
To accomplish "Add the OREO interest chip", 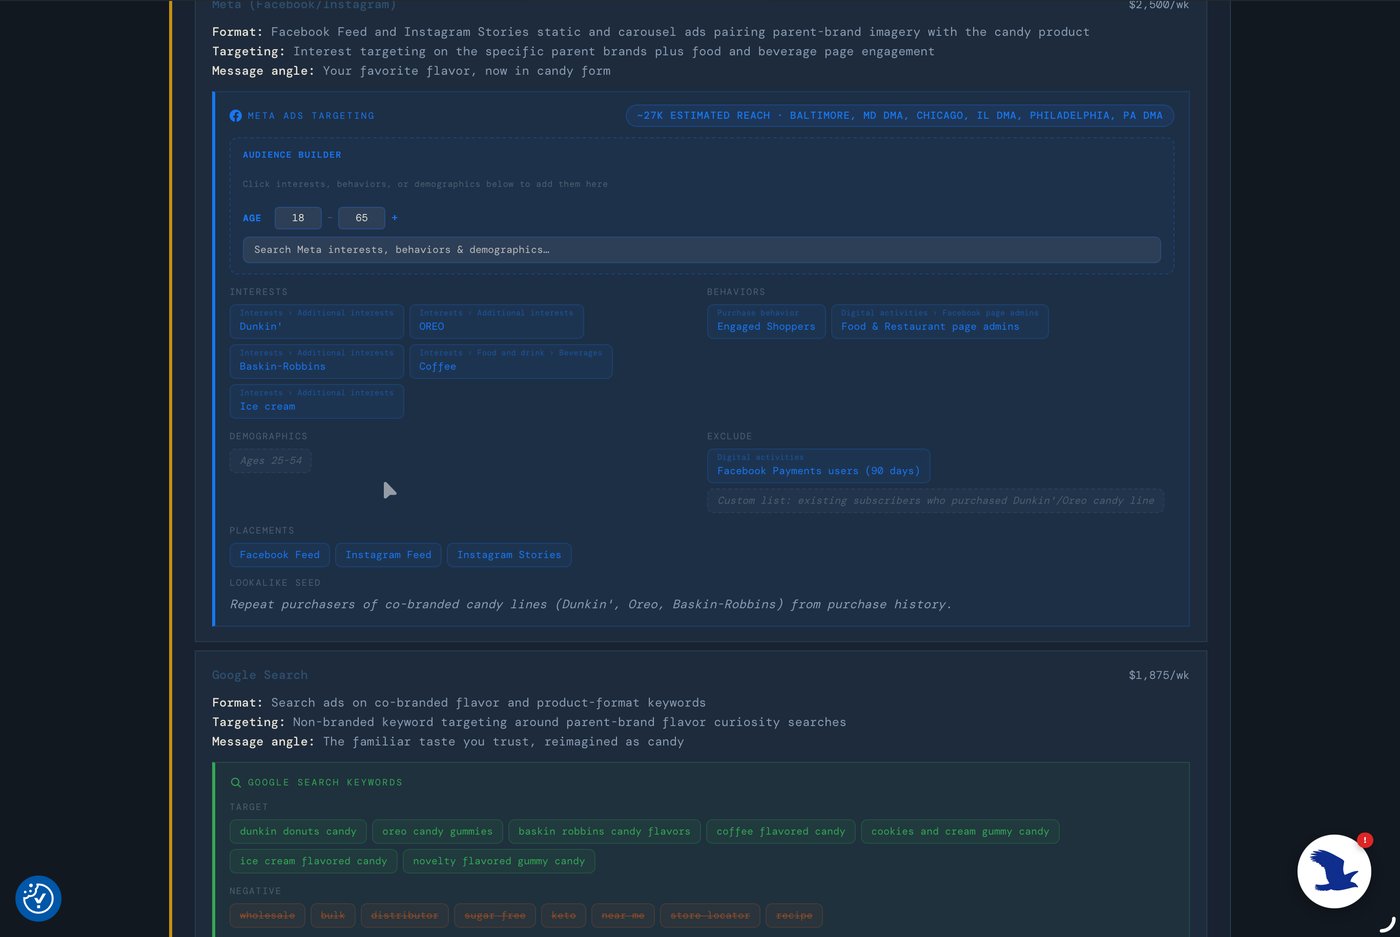I will [x=496, y=321].
